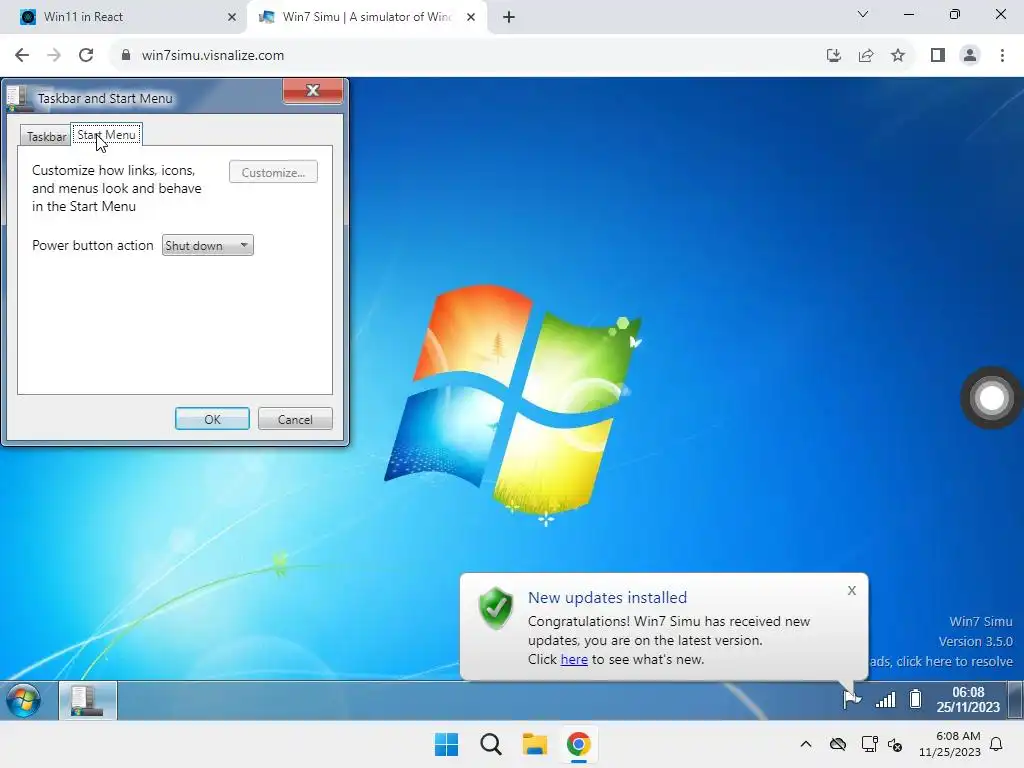This screenshot has width=1024, height=768.
Task: Click the network signal bars icon
Action: point(885,700)
